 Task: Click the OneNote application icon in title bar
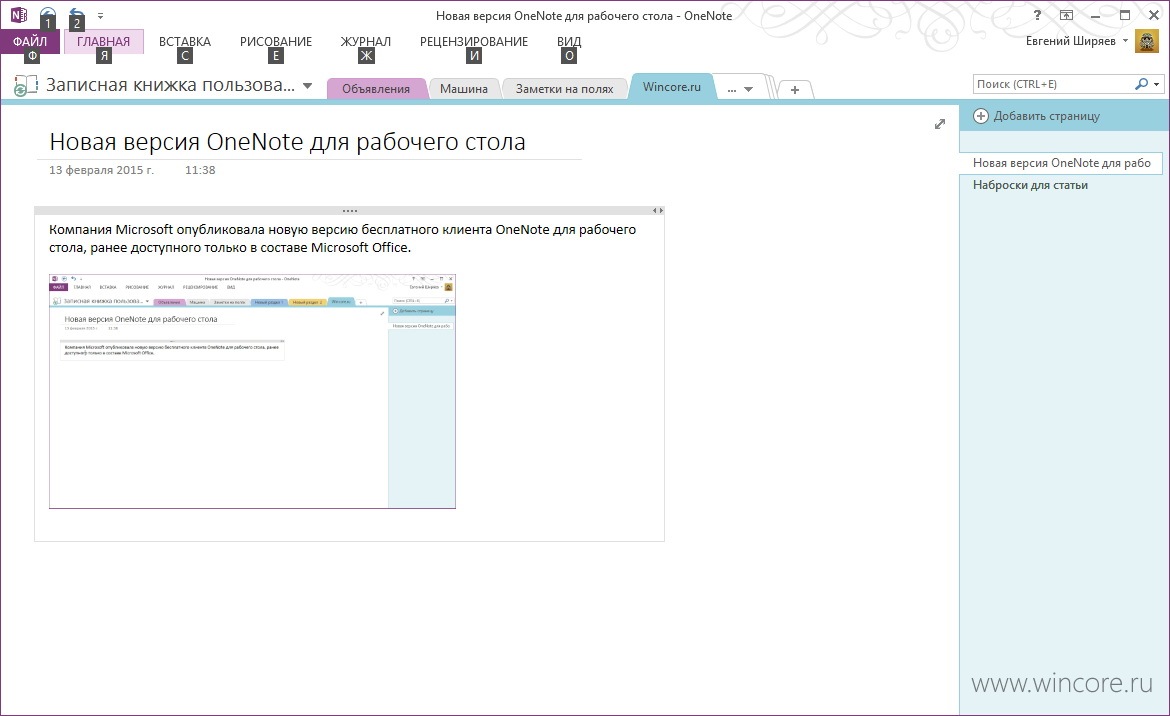19,15
